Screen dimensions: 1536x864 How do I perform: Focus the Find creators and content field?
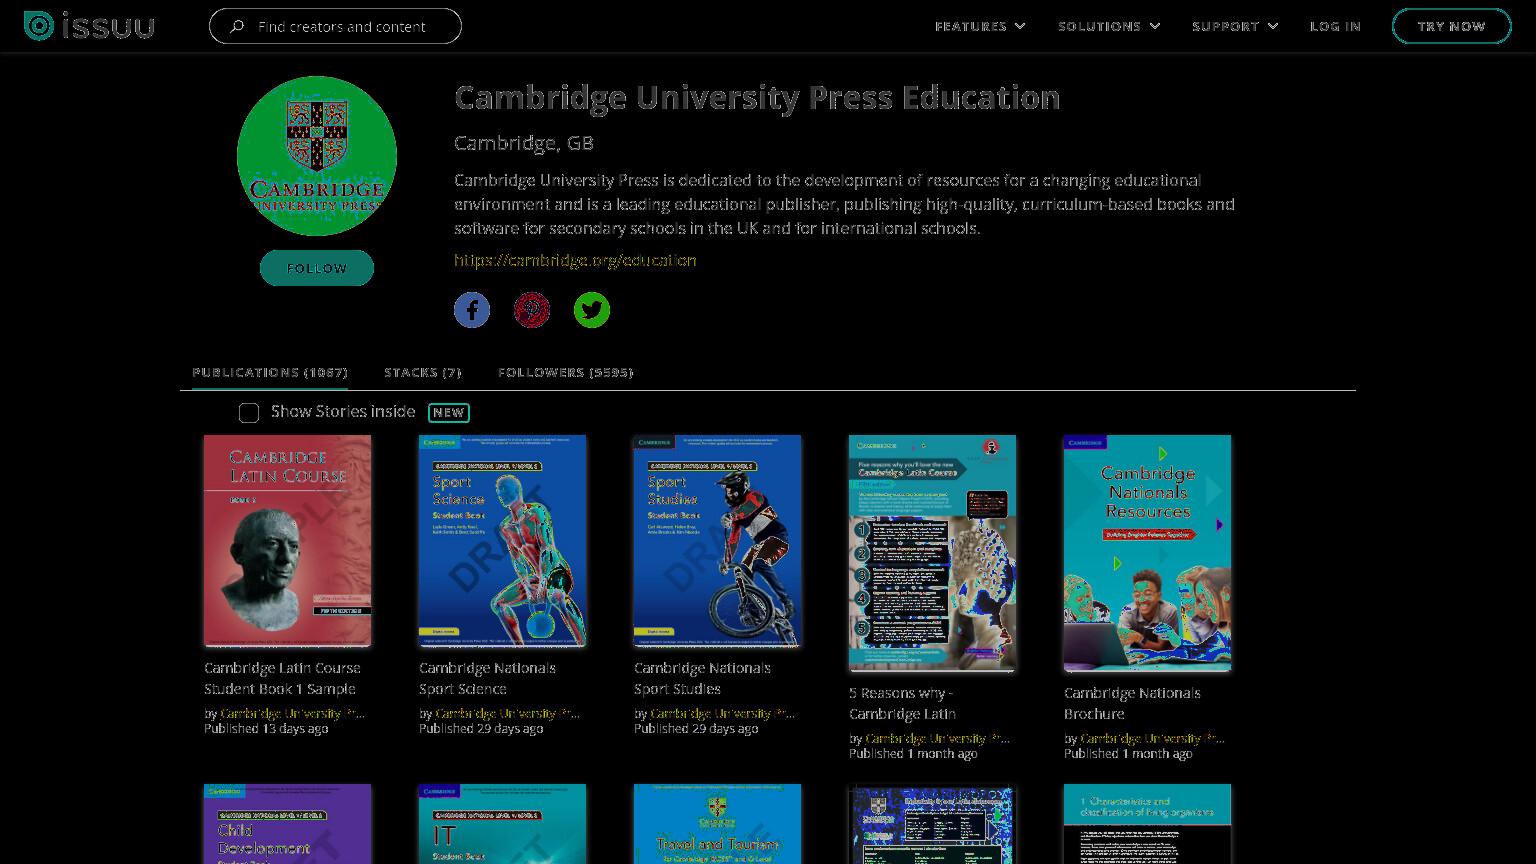click(335, 26)
